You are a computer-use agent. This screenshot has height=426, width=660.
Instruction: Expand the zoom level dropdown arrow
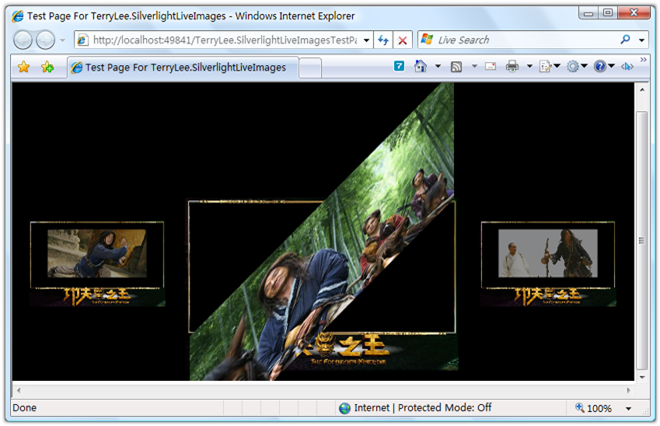tap(628, 408)
